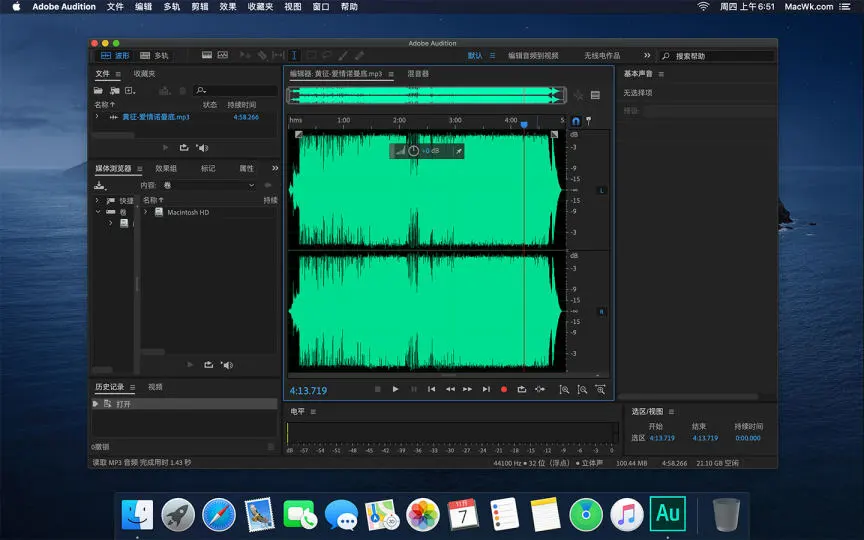Viewport: 864px width, 540px height.
Task: Click the blue playhead marker on the timeline
Action: pos(524,125)
